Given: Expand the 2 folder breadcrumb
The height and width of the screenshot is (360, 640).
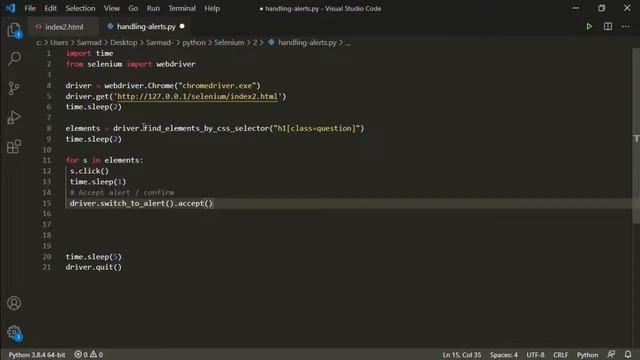Looking at the screenshot, I should click(x=255, y=42).
